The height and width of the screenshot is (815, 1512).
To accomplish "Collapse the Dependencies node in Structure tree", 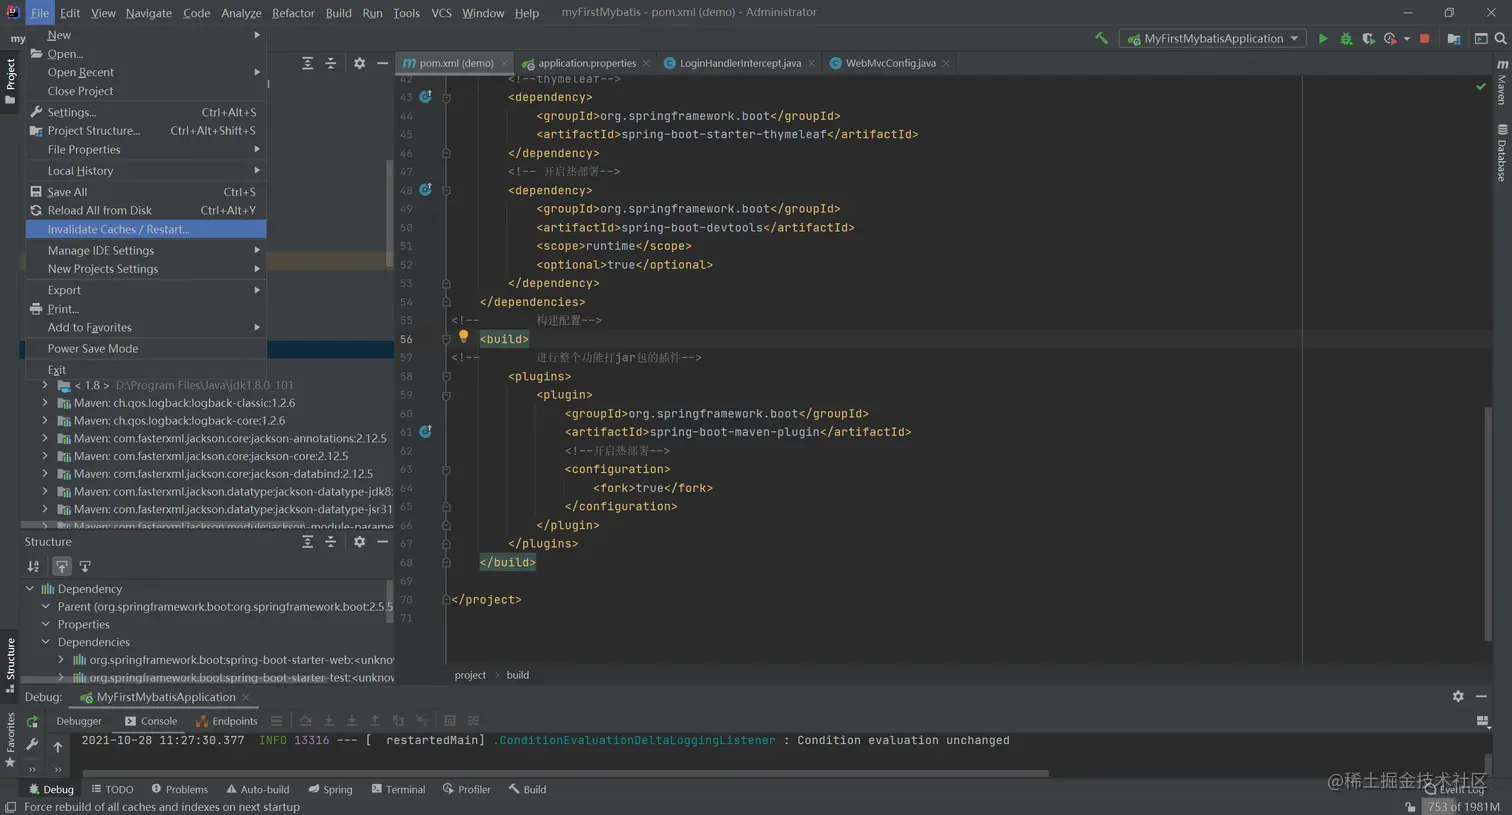I will (x=45, y=642).
